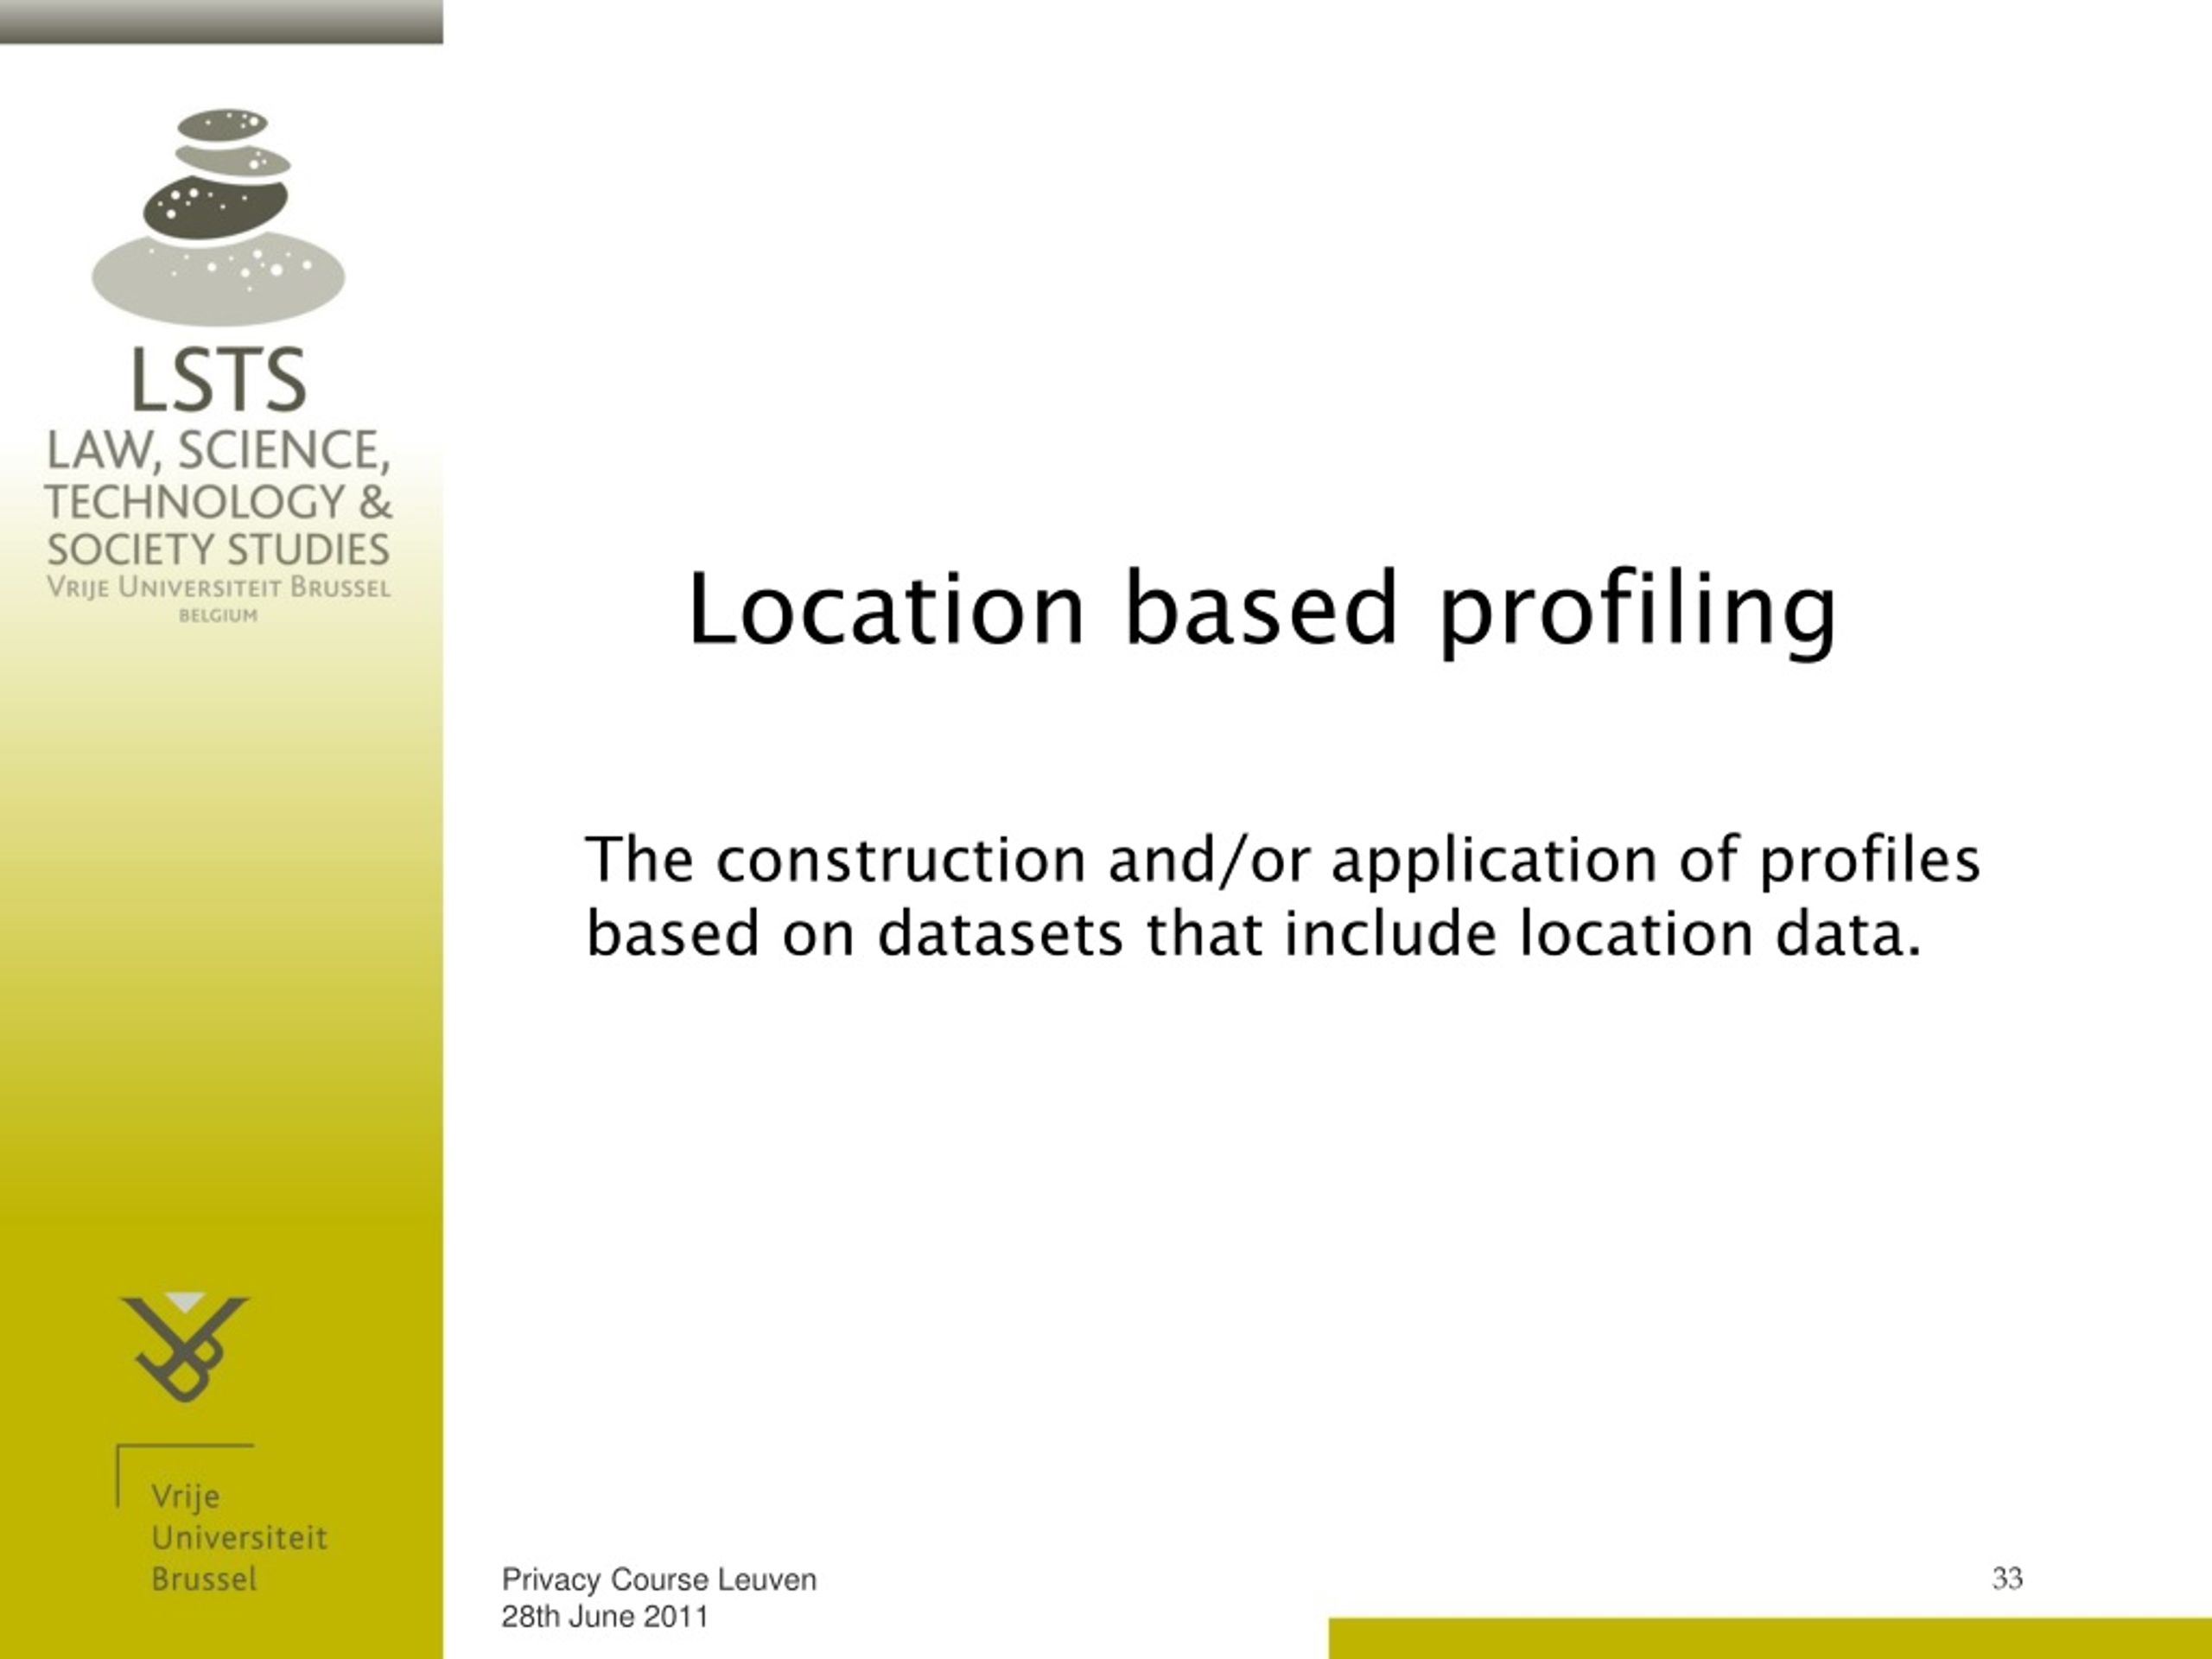
Task: Click the line "The construction and/or application of profiles"
Action: (1282, 860)
